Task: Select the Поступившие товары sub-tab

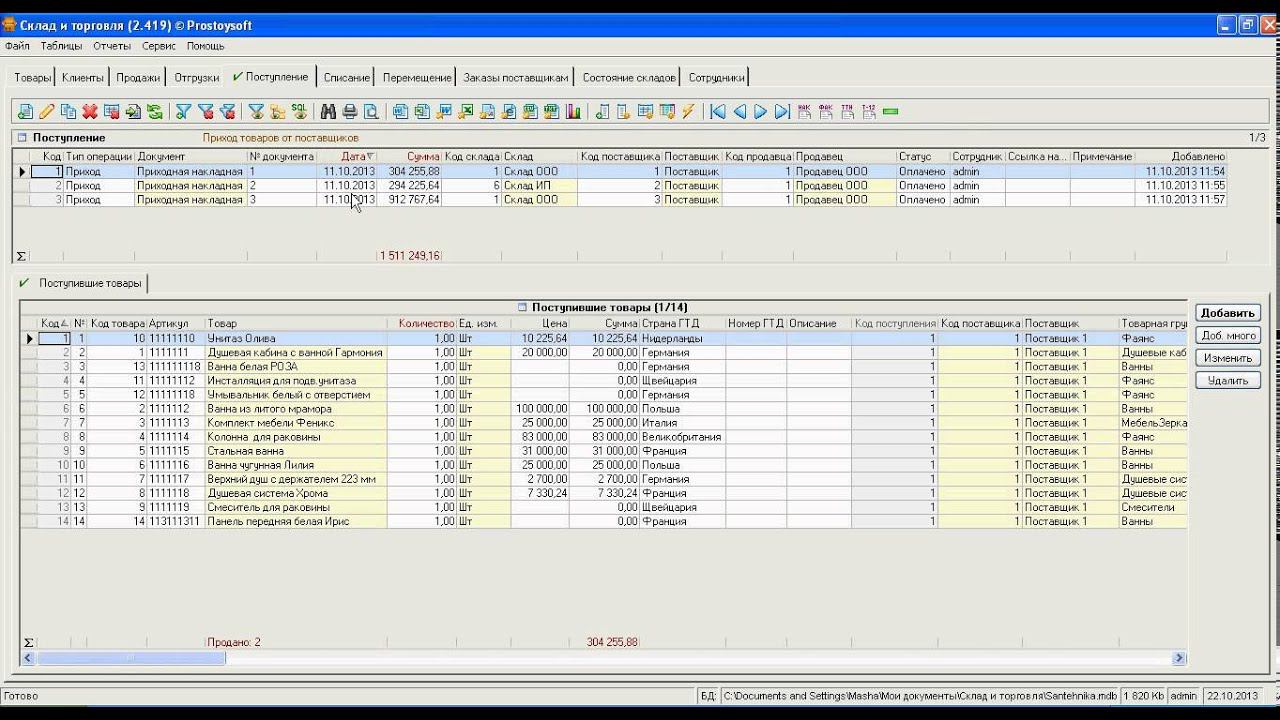Action: click(x=82, y=284)
